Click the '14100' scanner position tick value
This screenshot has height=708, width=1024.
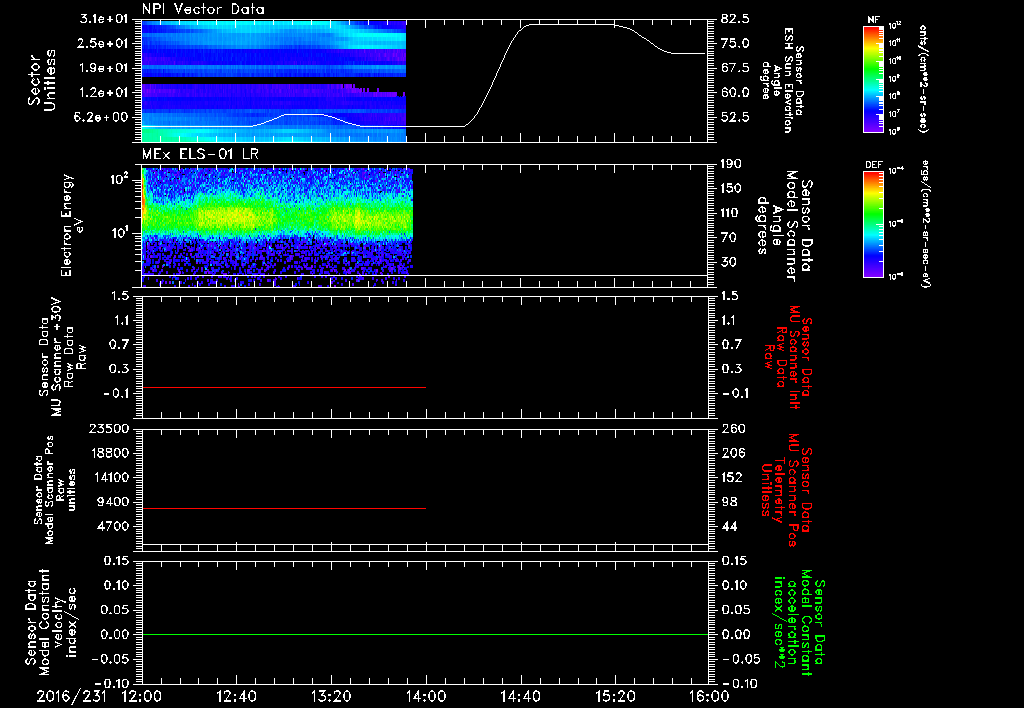109,477
